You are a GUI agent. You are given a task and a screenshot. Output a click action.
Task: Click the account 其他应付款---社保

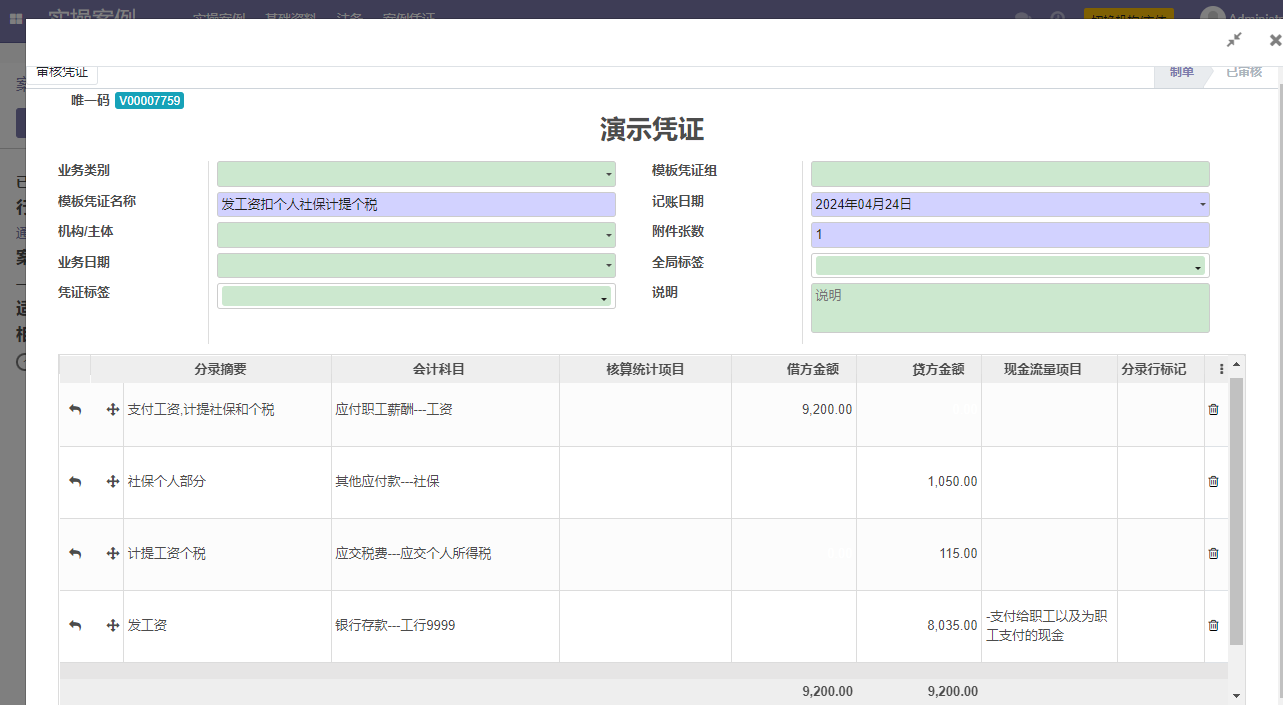click(387, 481)
